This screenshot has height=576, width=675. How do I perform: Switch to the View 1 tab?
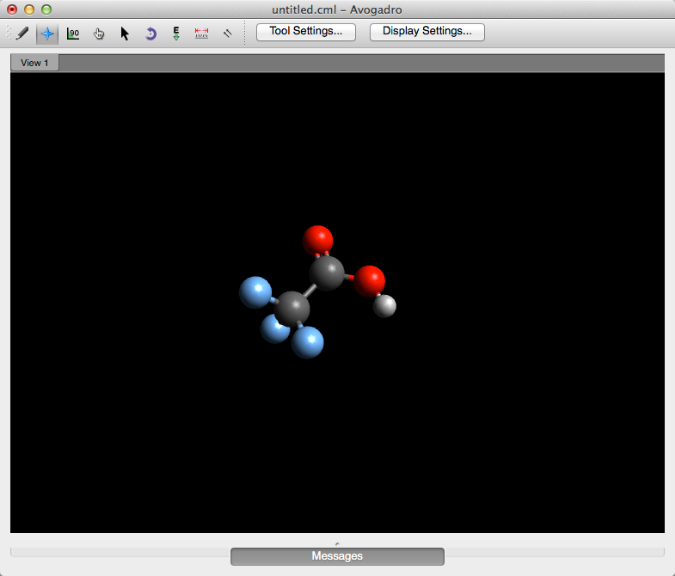tap(35, 63)
